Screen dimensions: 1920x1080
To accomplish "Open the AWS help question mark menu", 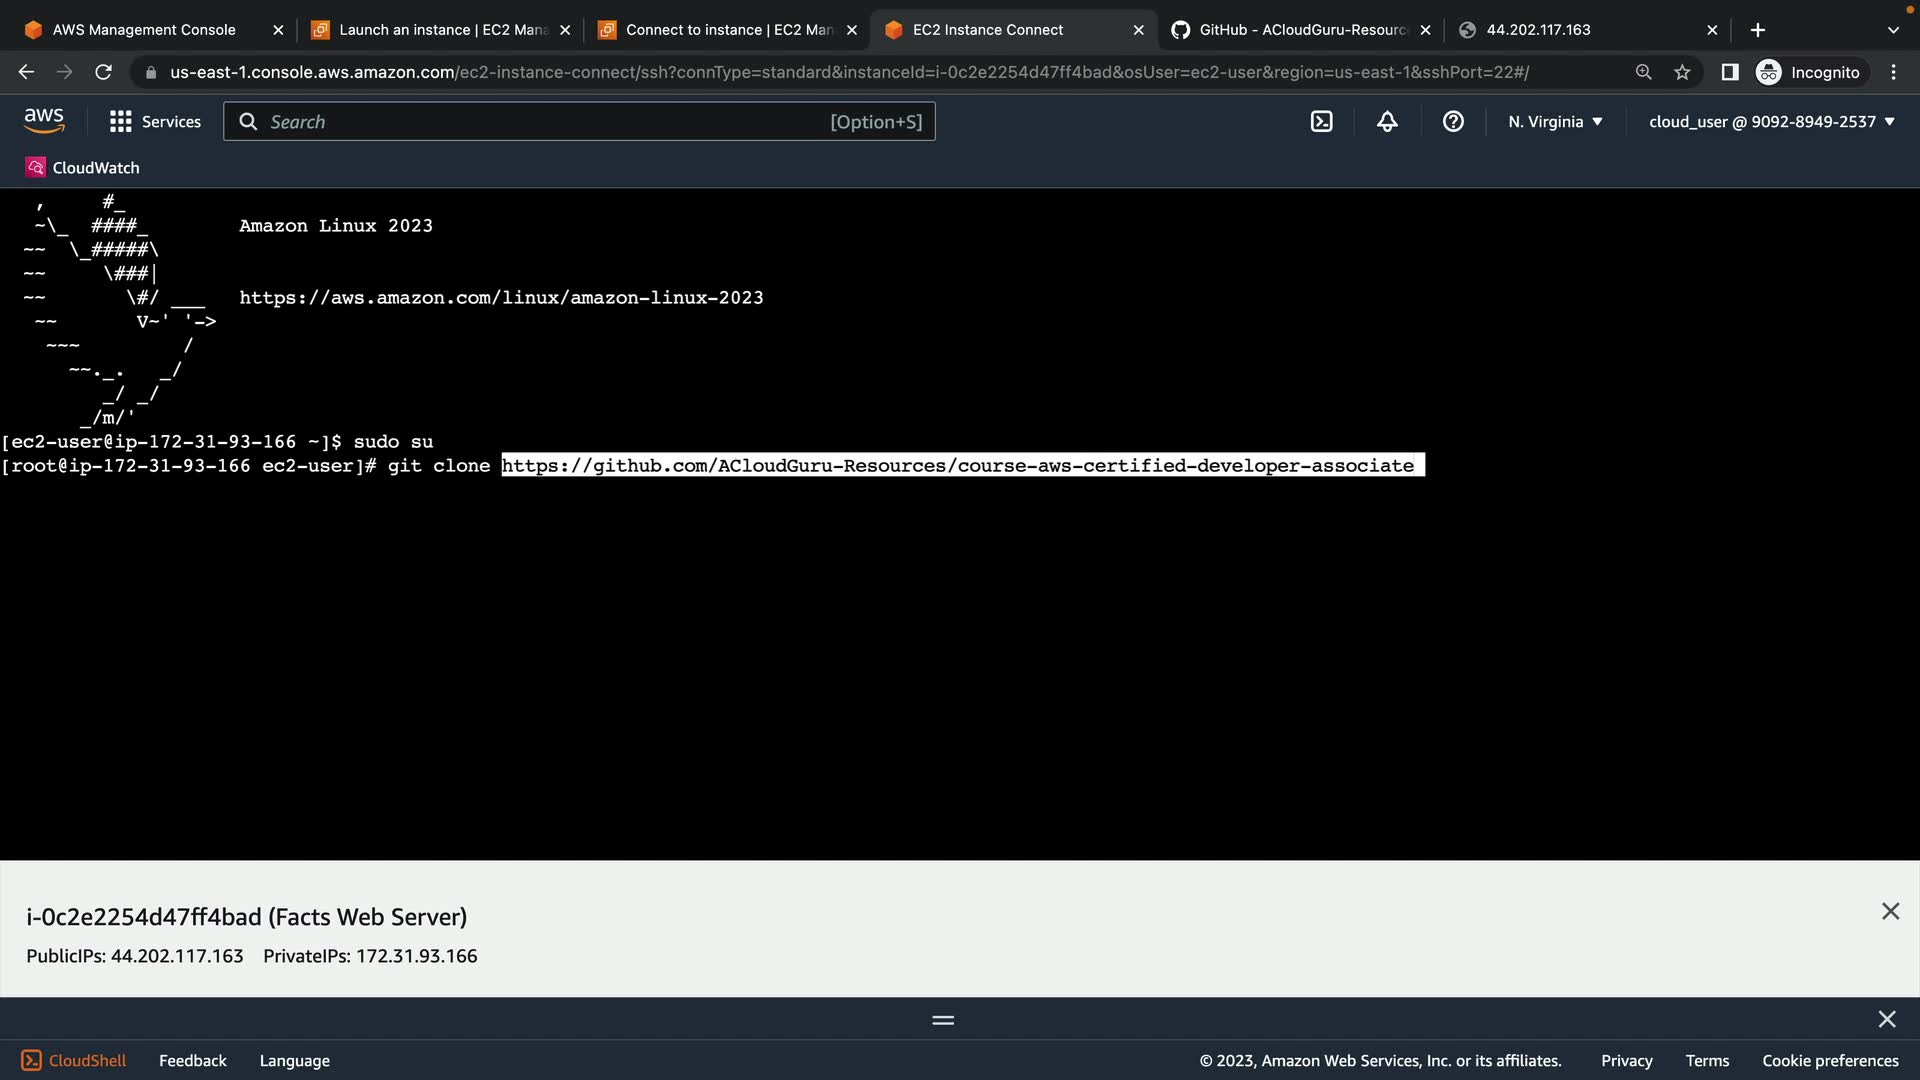I will tap(1453, 122).
